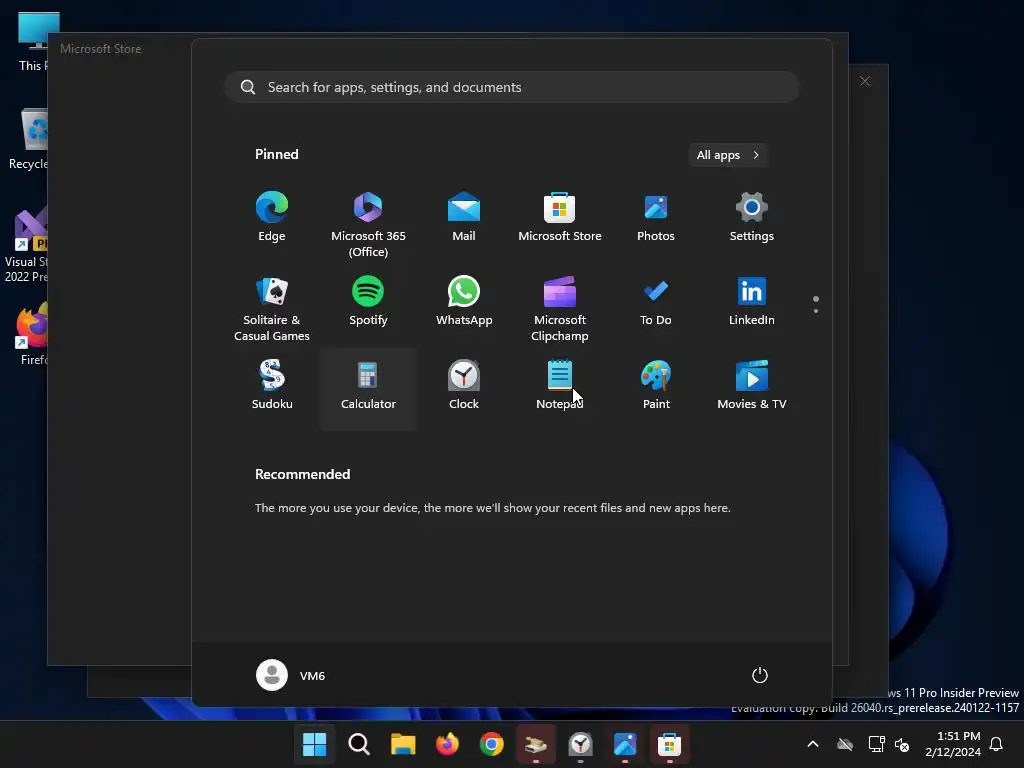Launch Chrome from the taskbar
The image size is (1024, 768).
coord(492,744)
